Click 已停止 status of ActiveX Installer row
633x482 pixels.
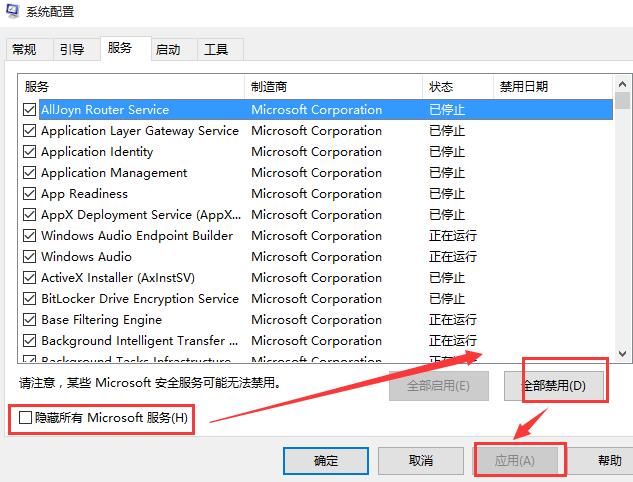(447, 277)
